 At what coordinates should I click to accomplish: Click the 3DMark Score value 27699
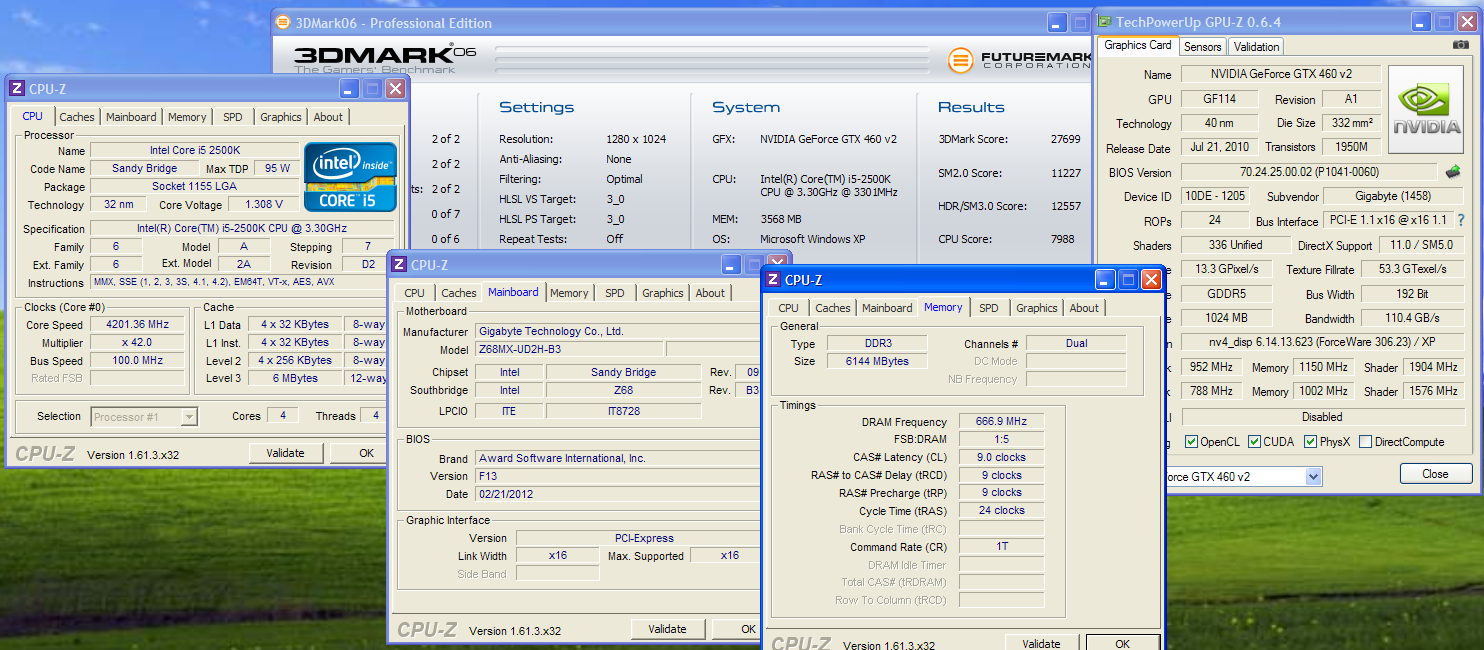tap(1065, 139)
